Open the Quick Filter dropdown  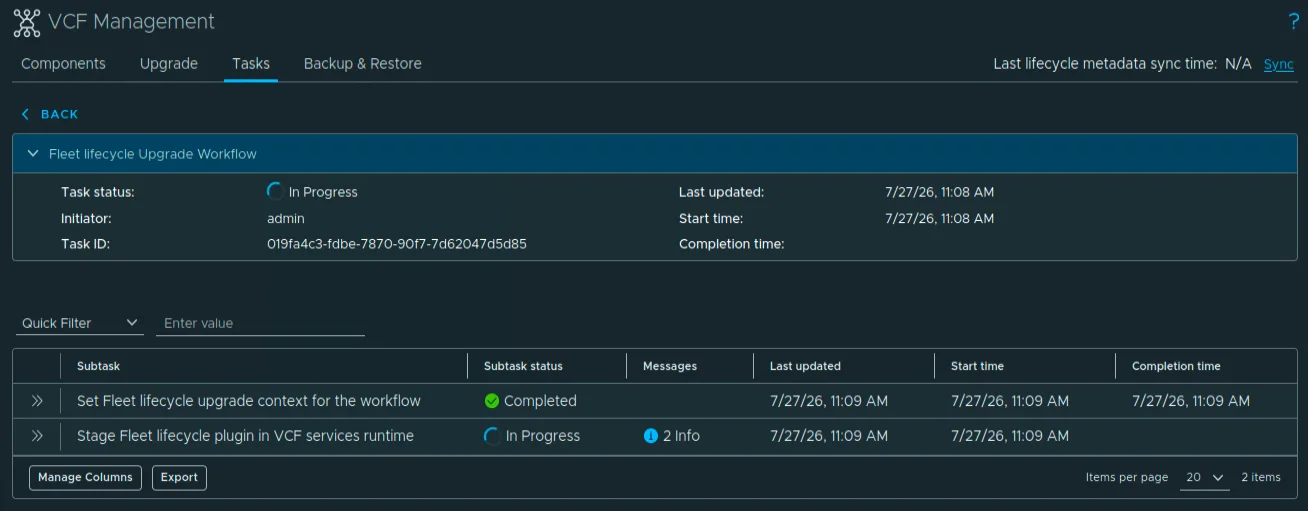pos(80,323)
